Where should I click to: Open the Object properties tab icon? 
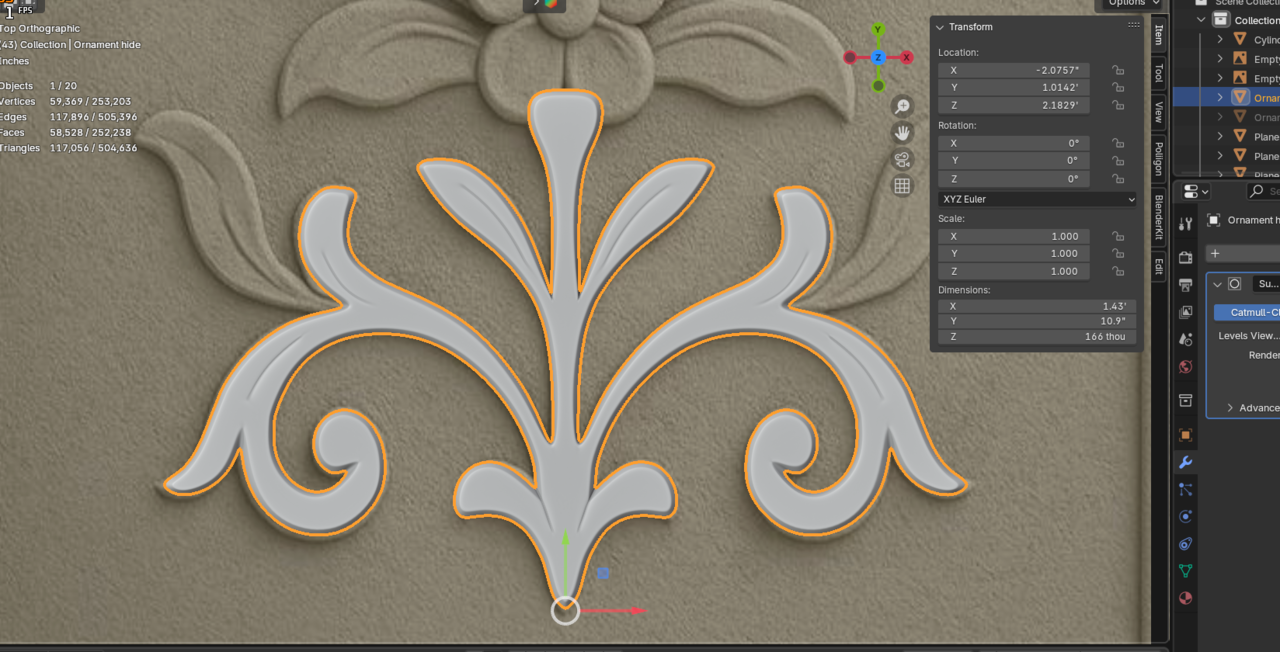(1186, 435)
